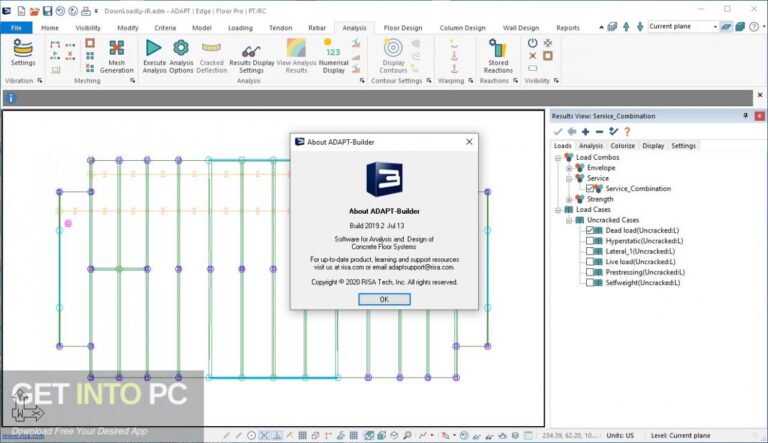Select the Display tab in Results View
Viewport: 768px width, 443px height.
[x=653, y=146]
